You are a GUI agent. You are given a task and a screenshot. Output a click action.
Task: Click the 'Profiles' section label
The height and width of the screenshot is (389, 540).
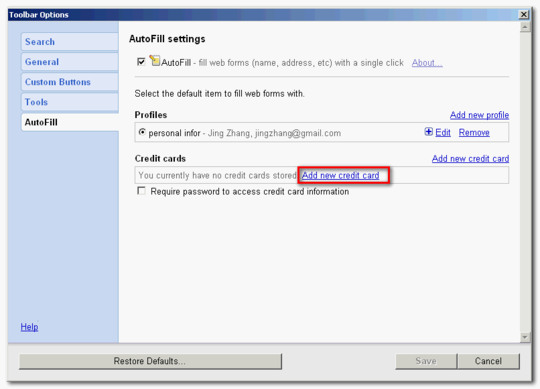tap(151, 115)
